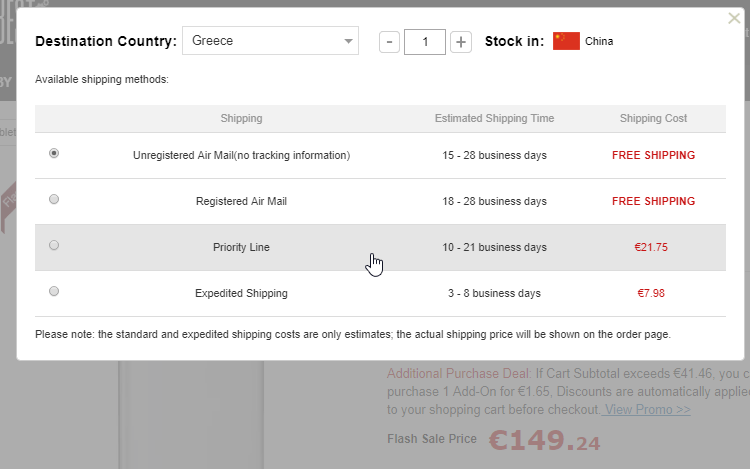The width and height of the screenshot is (750, 469).
Task: Decrease quantity with the minus button
Action: pyautogui.click(x=390, y=42)
